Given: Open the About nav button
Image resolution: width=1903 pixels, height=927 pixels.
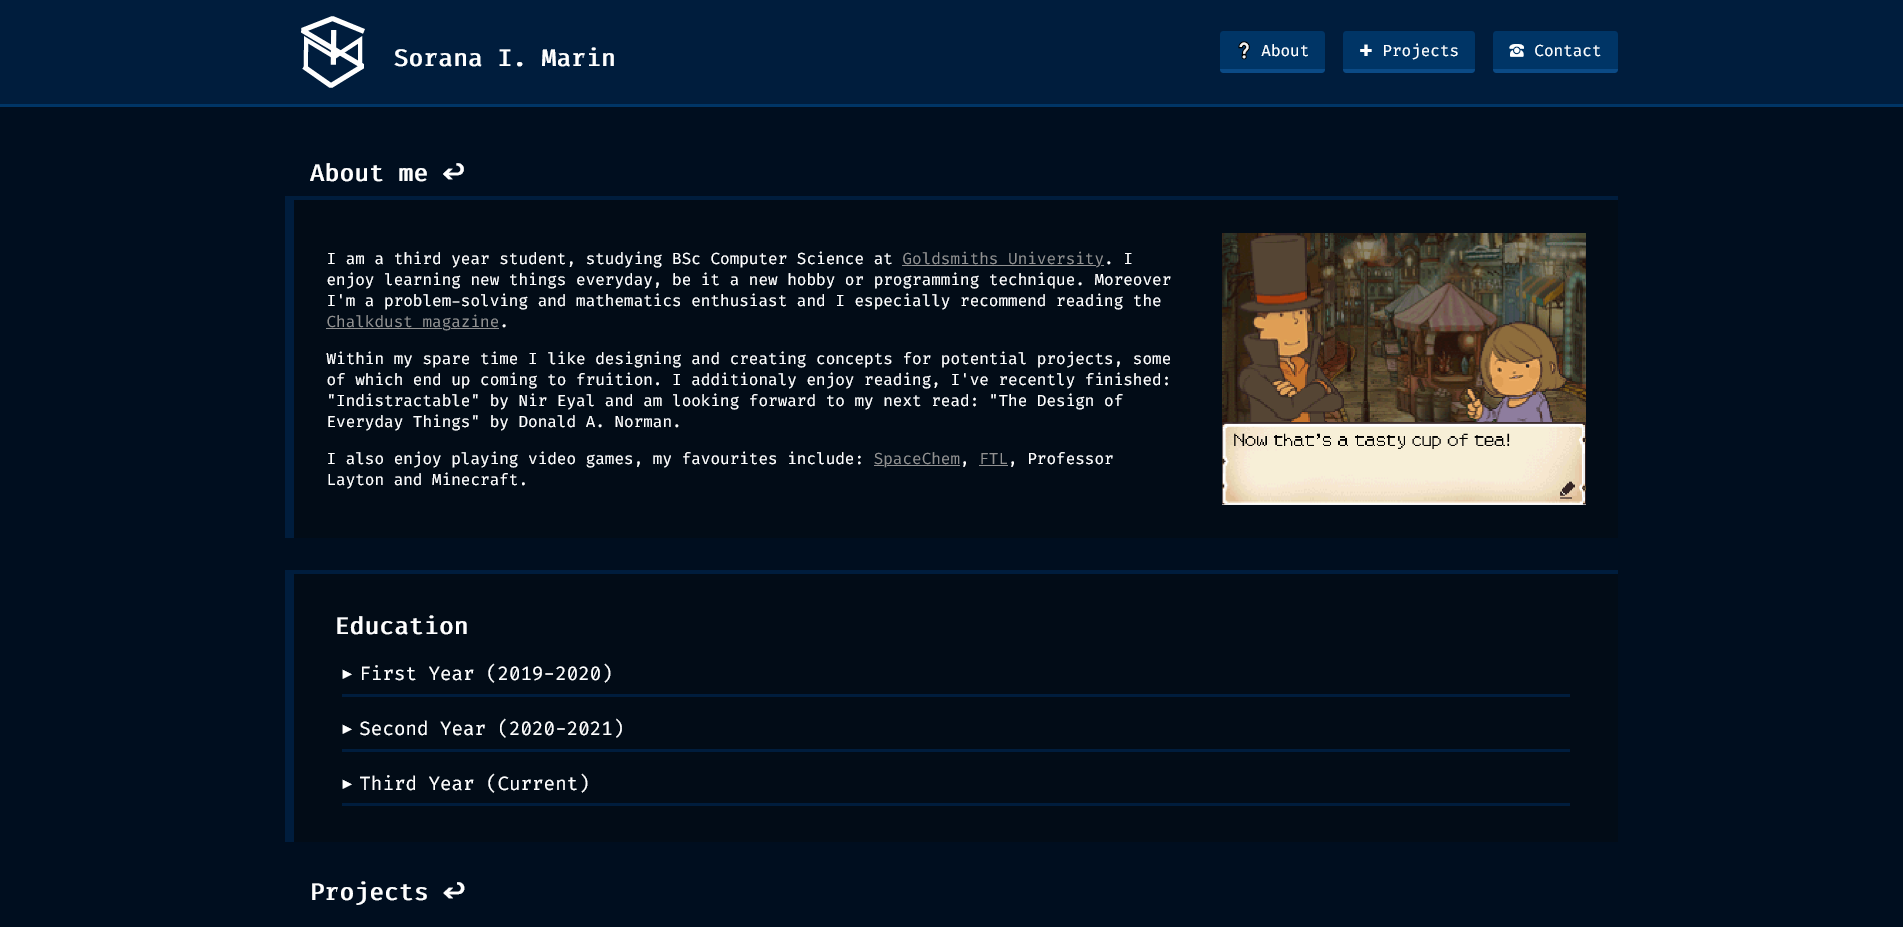Looking at the screenshot, I should click(x=1272, y=51).
